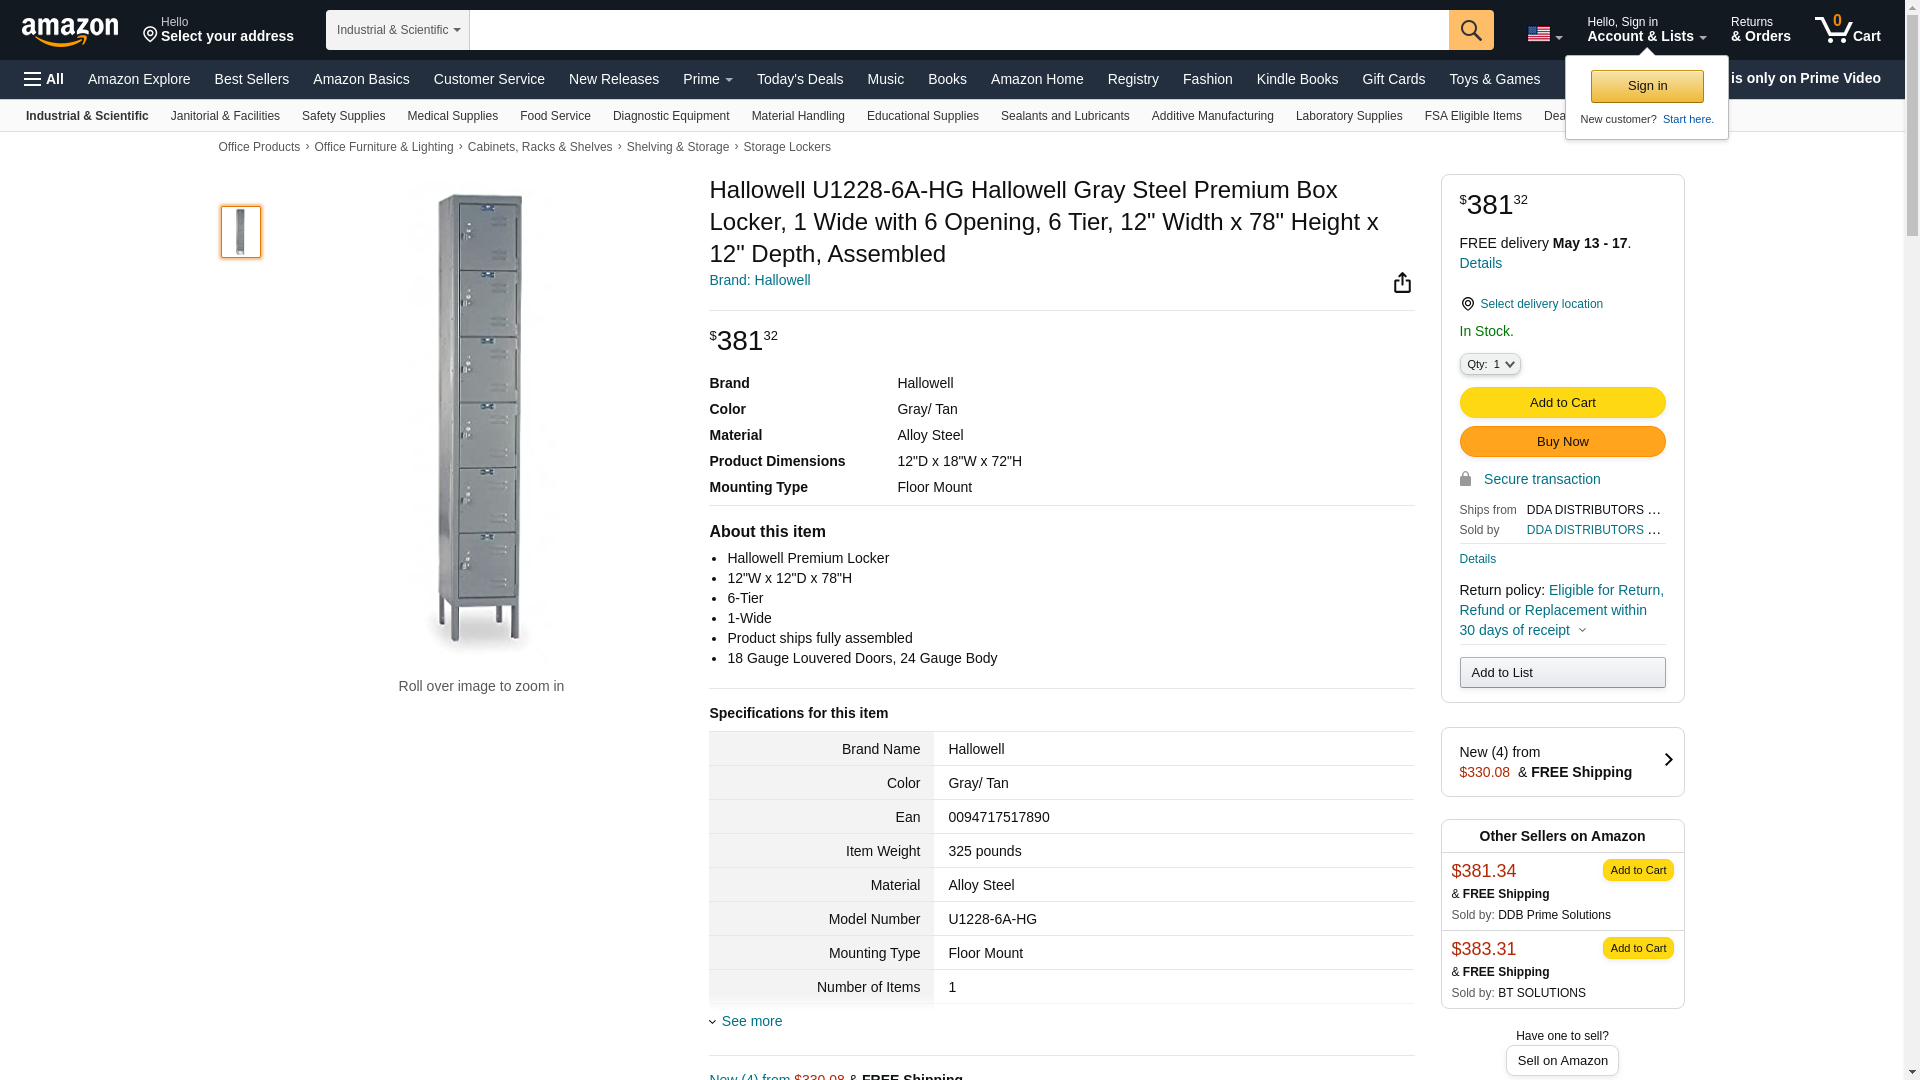Viewport: 1920px width, 1080px height.
Task: Open the Qty quantity dropdown
Action: tap(1490, 365)
